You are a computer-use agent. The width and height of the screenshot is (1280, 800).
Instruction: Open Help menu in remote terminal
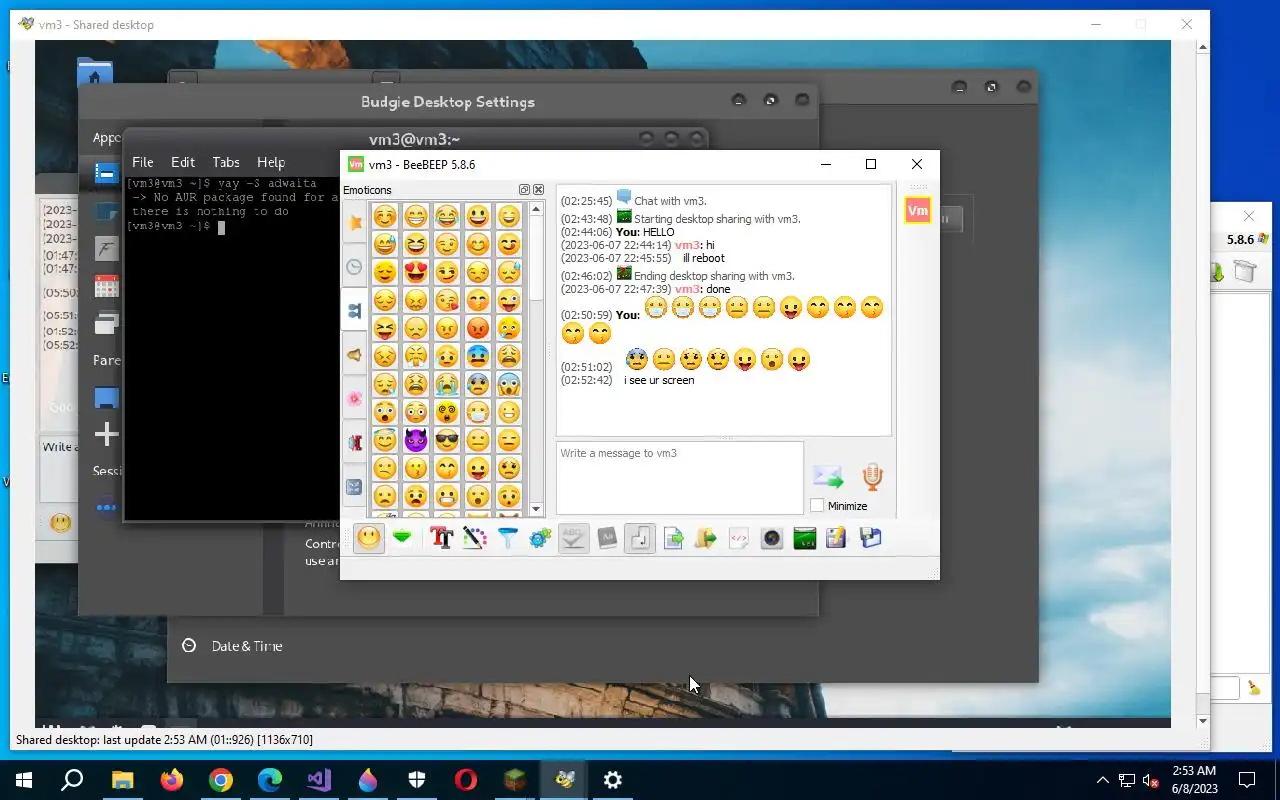[271, 162]
